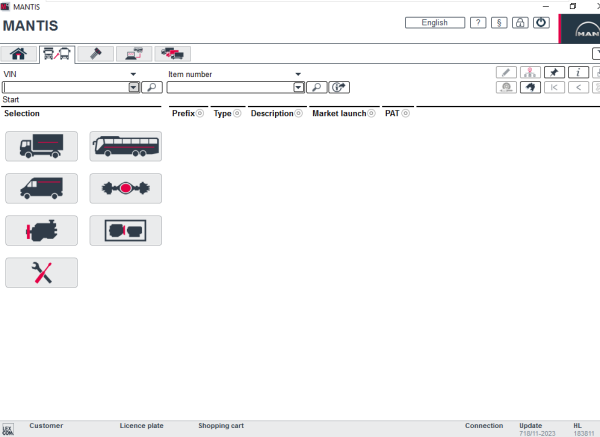
Task: Click the Item number search magnifier
Action: [x=316, y=87]
